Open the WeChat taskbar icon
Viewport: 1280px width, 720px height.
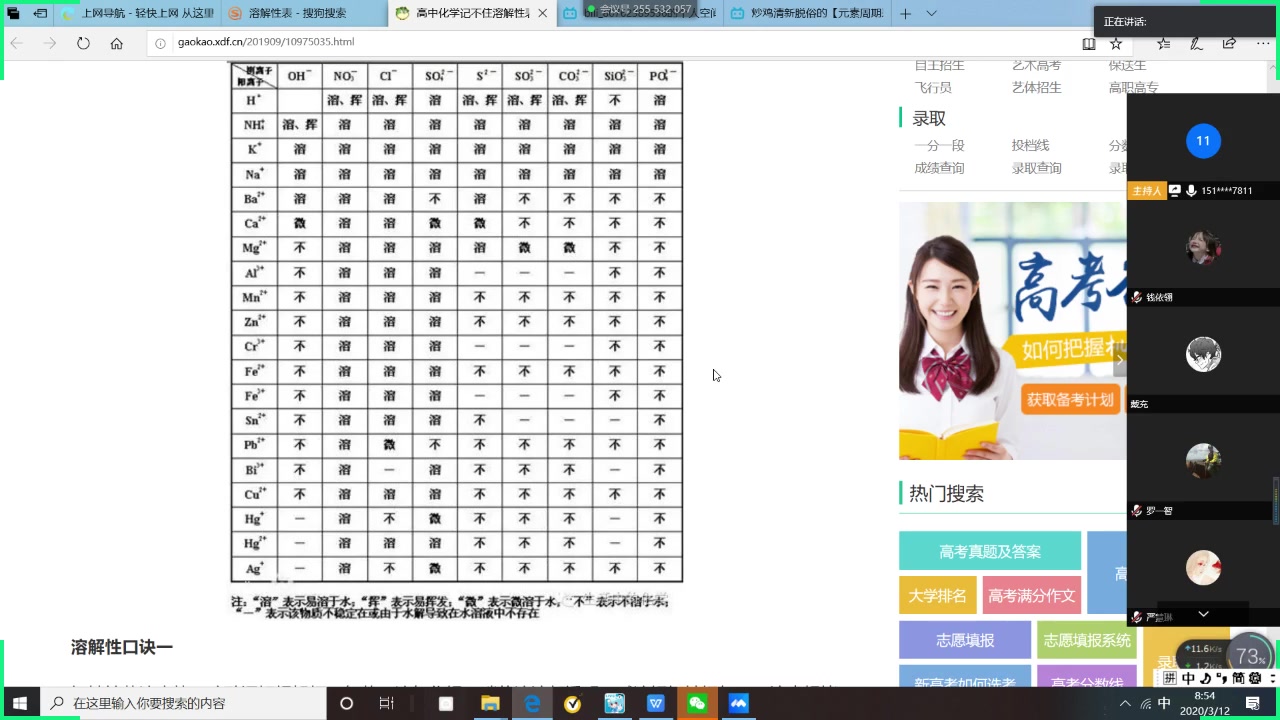697,704
